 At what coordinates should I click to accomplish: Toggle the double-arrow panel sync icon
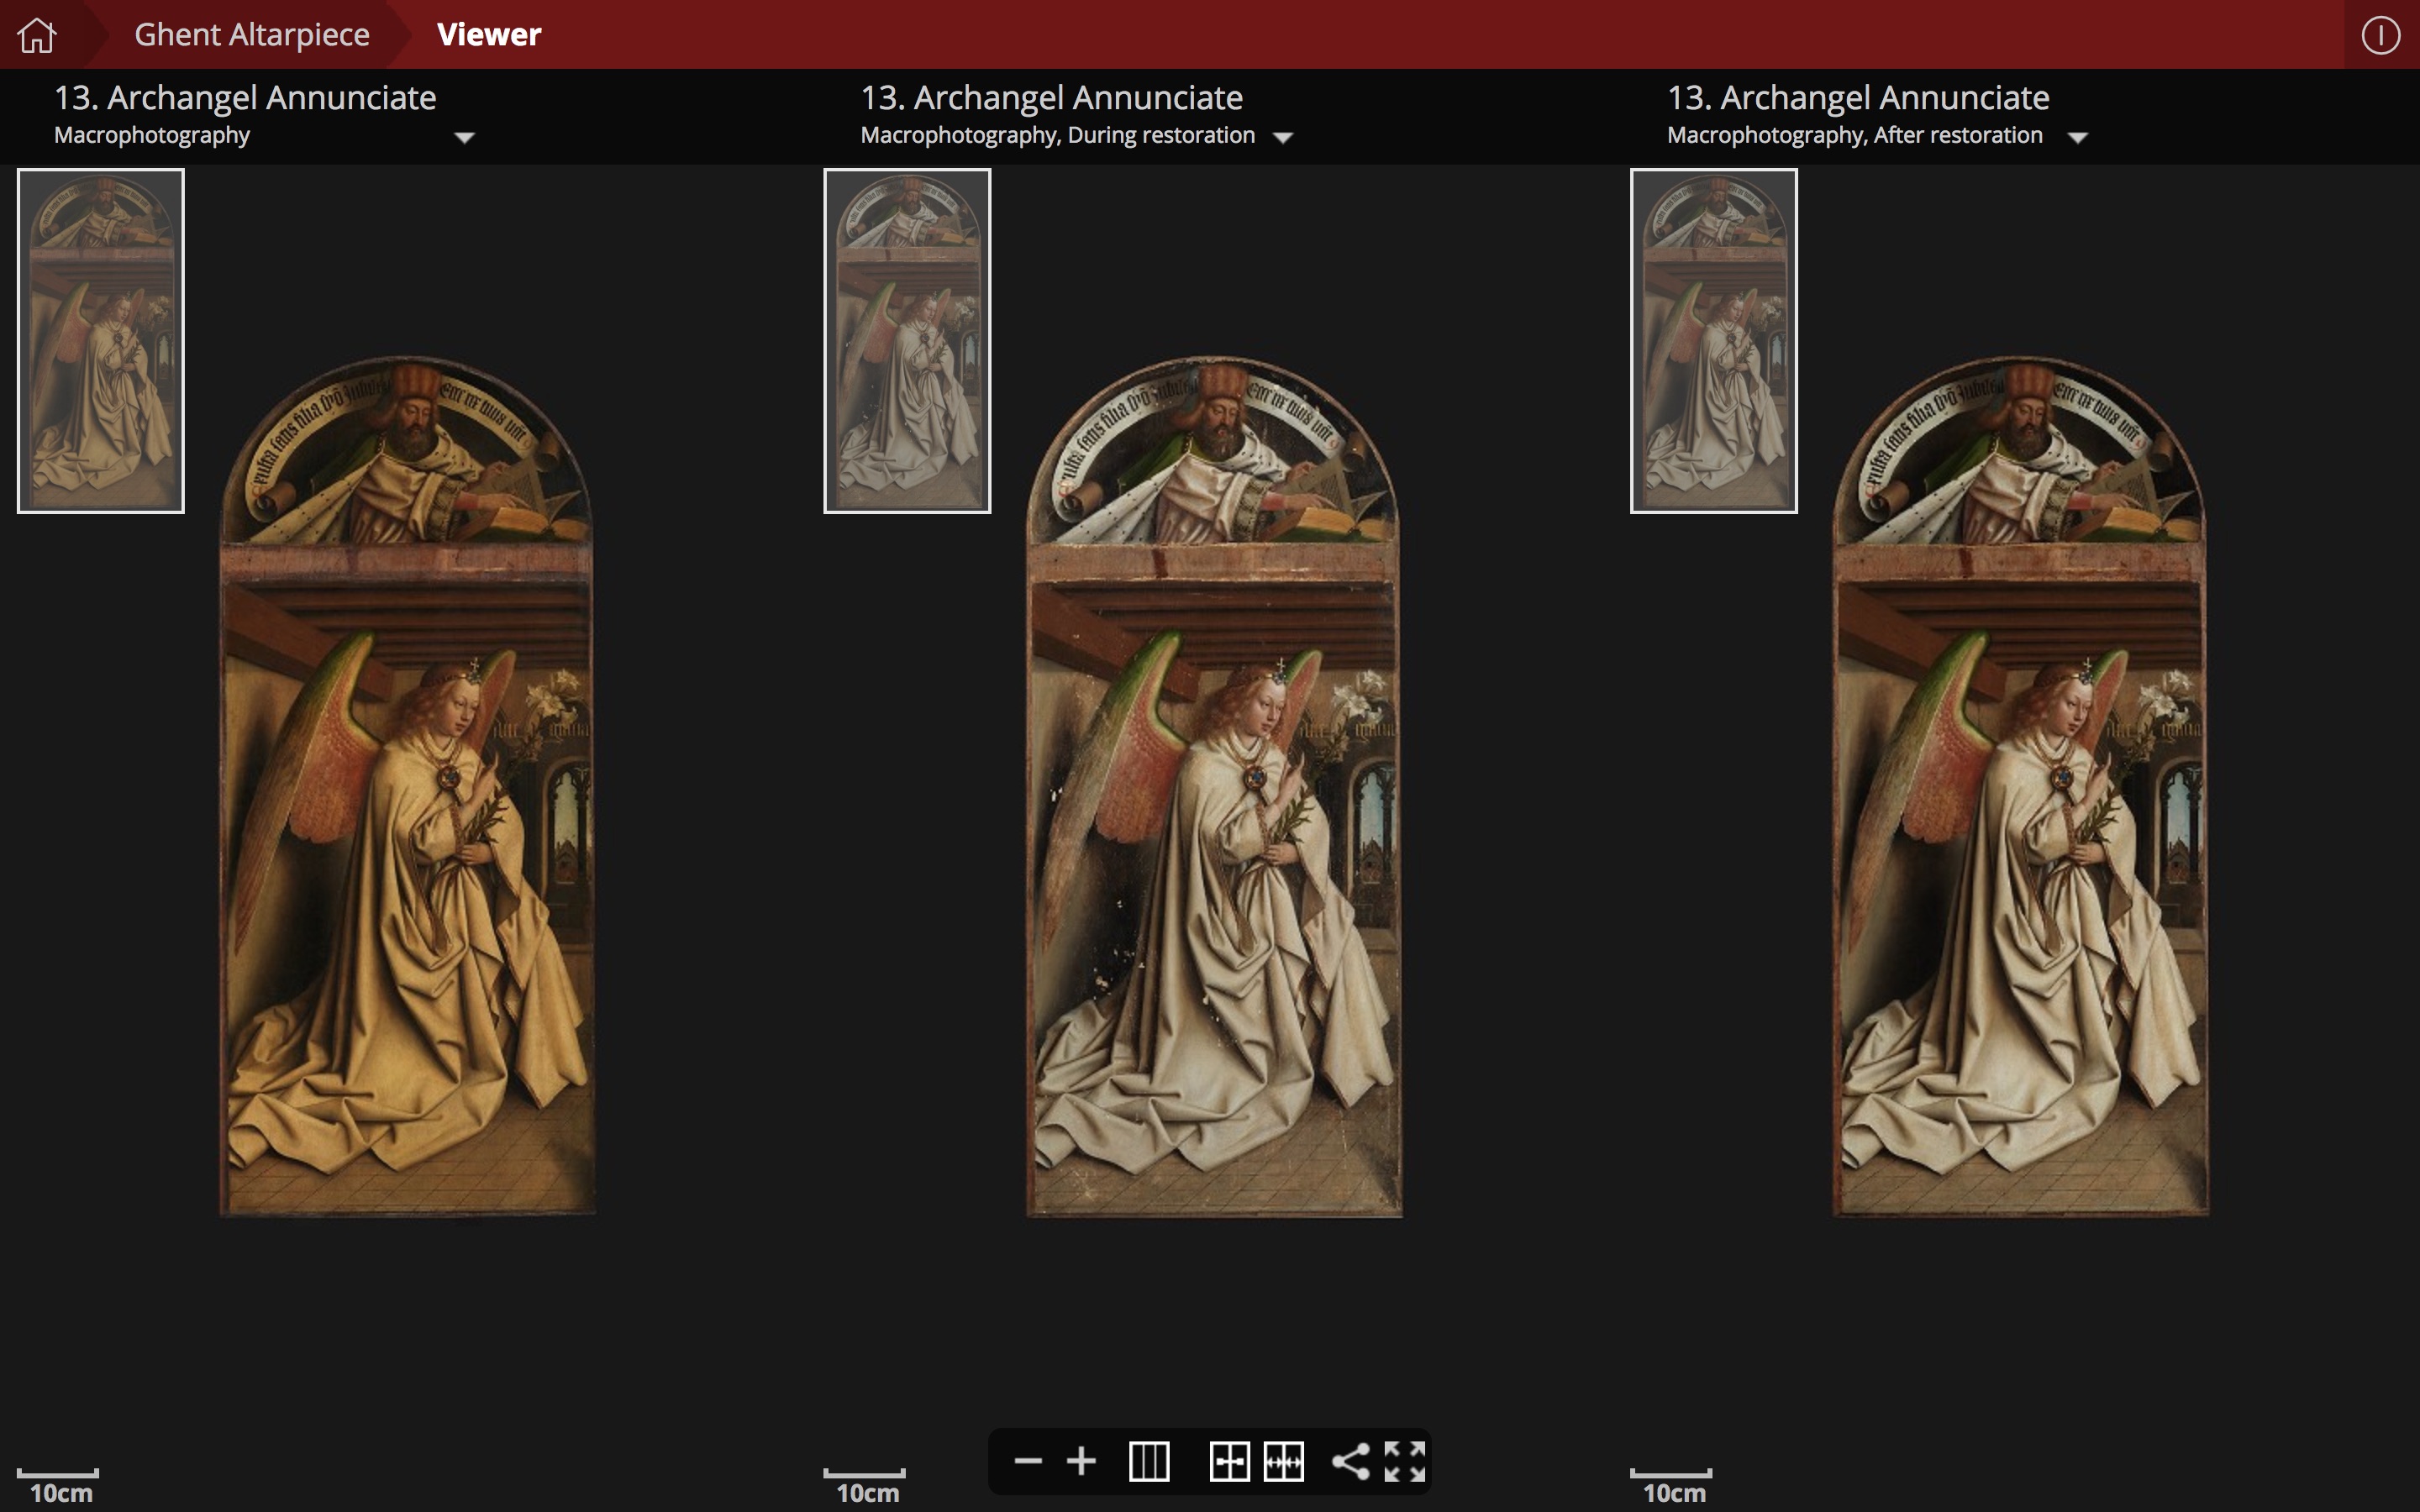click(x=1283, y=1461)
